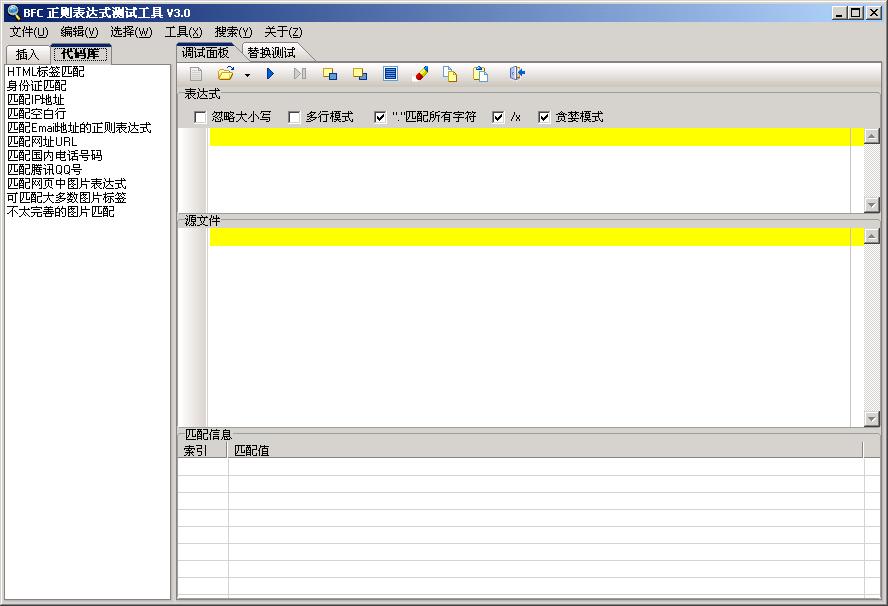Toggle the 多行模式 checkbox
The height and width of the screenshot is (606, 888).
click(x=295, y=117)
